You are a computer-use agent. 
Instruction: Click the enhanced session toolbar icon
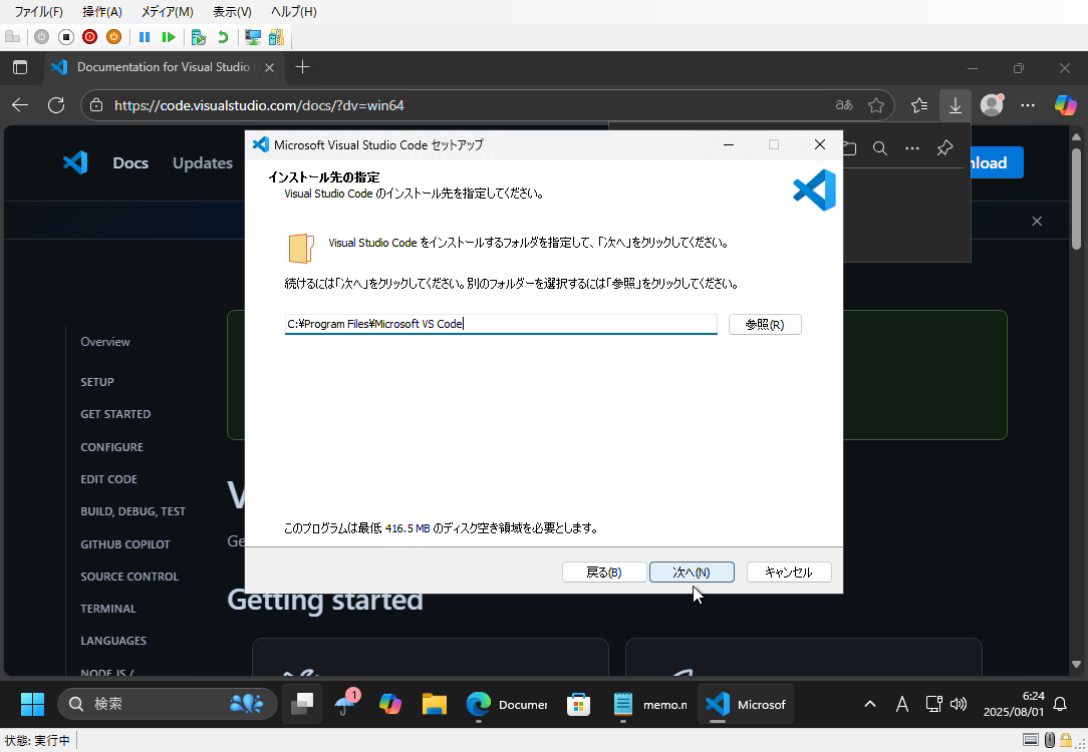coord(253,37)
